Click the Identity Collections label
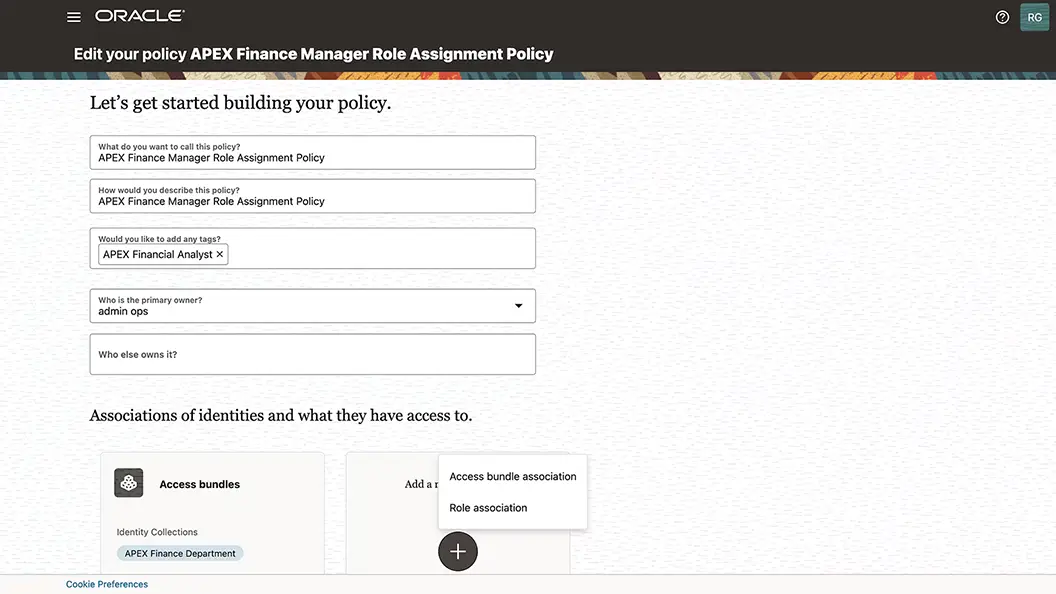This screenshot has width=1056, height=594. coord(157,532)
